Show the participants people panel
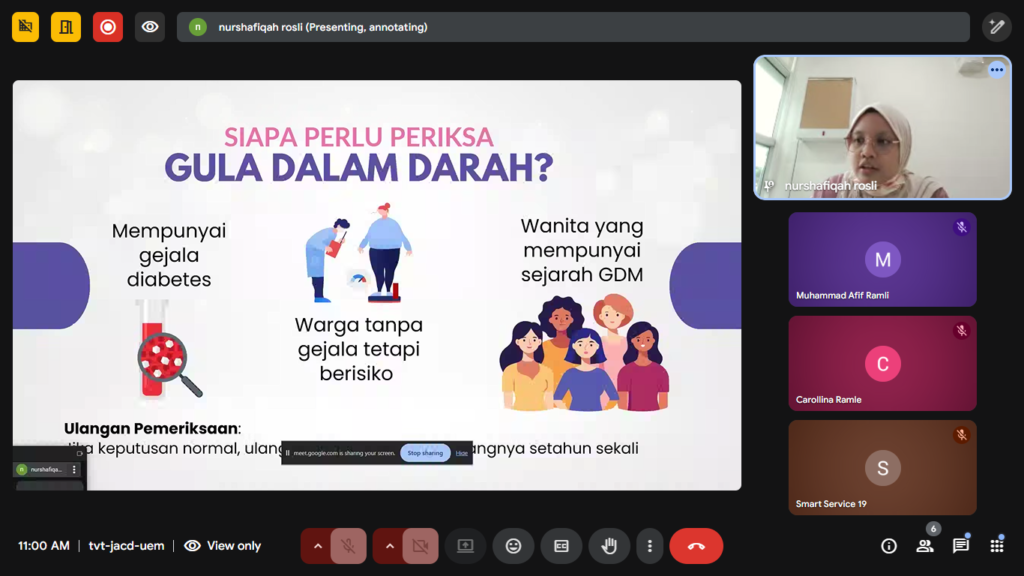Screen dimensions: 1024x576 [925, 546]
